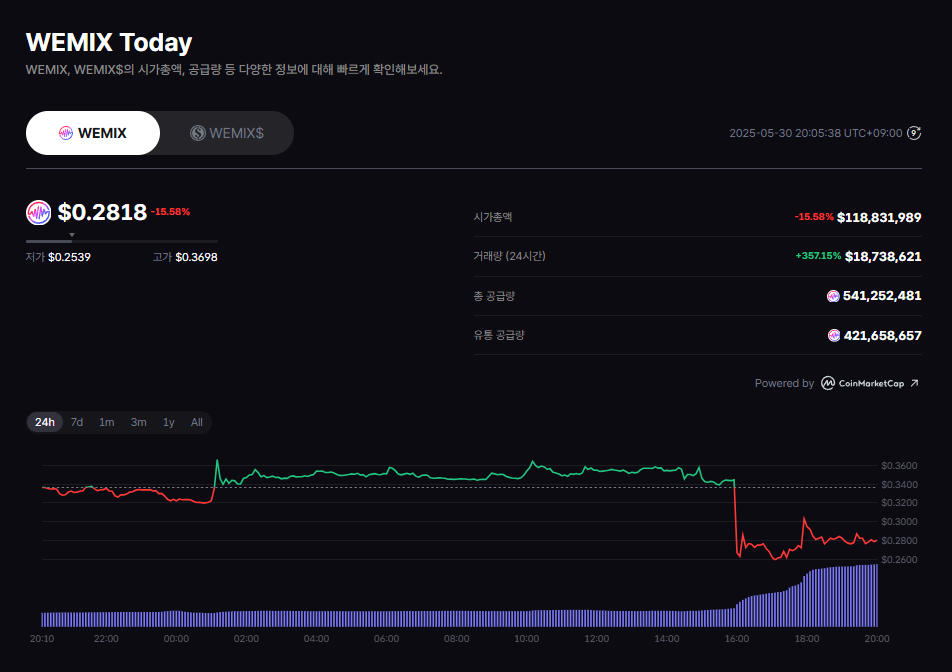Click the 16:00 time axis label
952x672 pixels.
point(736,639)
